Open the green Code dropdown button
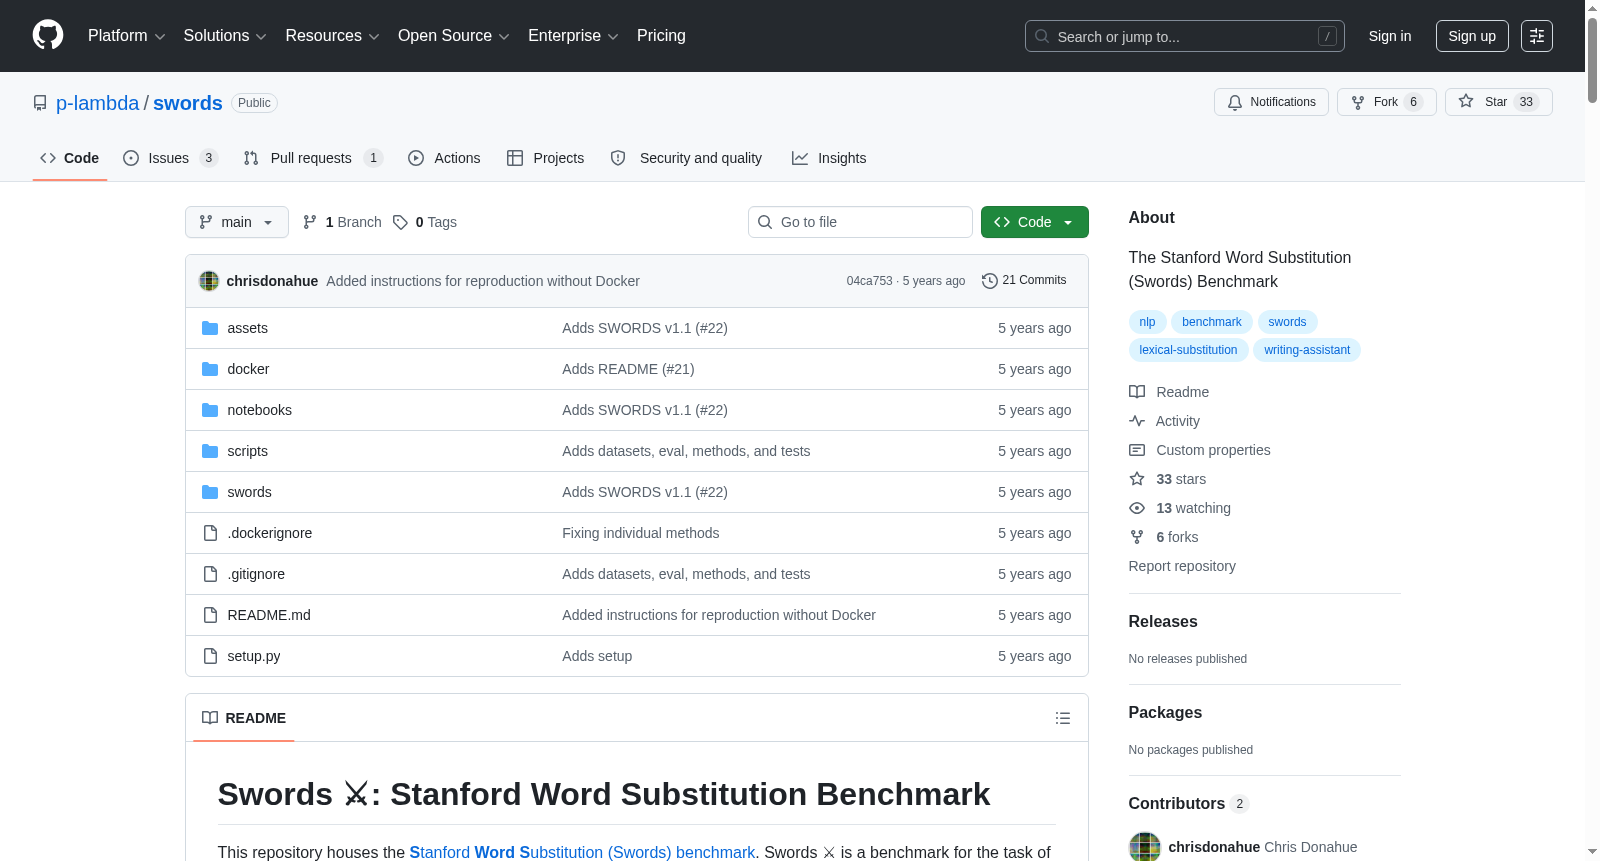The width and height of the screenshot is (1600, 861). (x=1035, y=222)
